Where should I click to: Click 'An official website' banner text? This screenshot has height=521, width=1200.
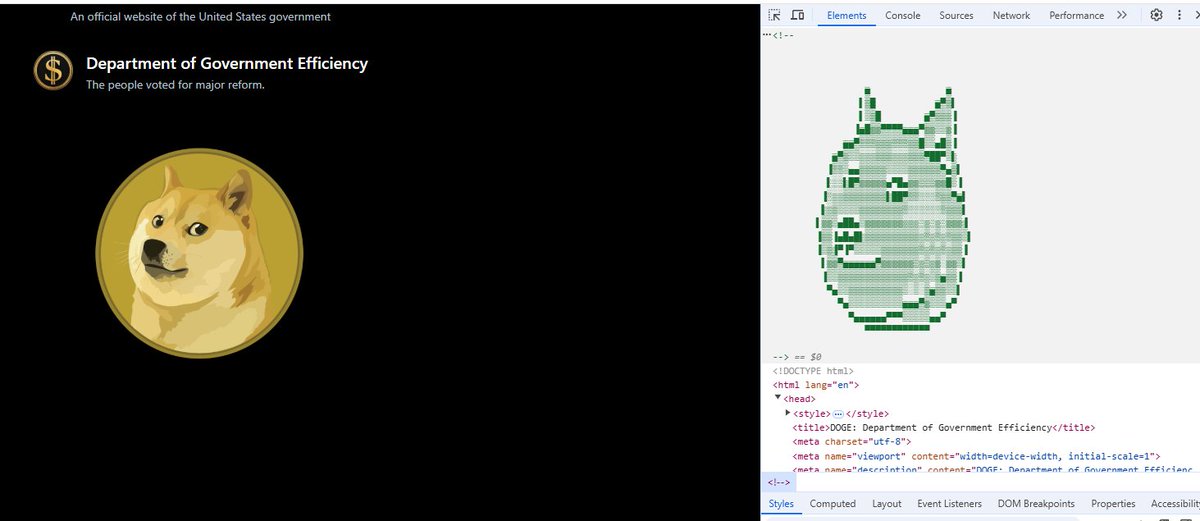201,17
